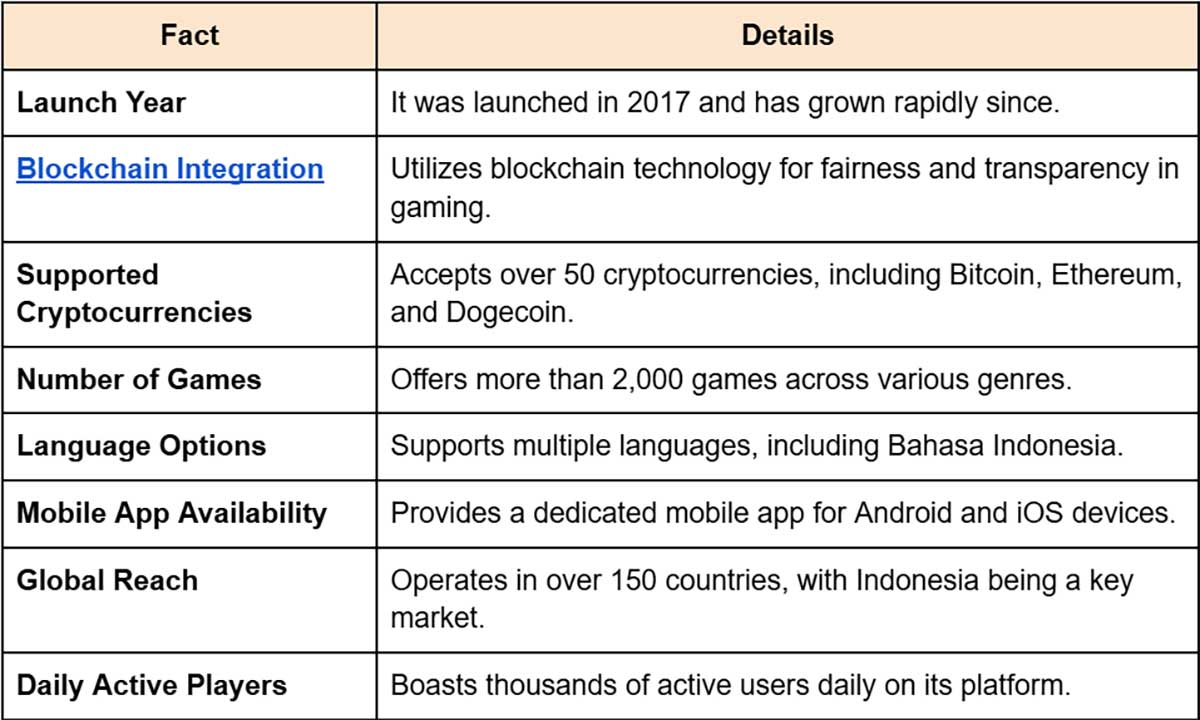Select the Daily Active Players cell
This screenshot has height=720, width=1200.
click(189, 685)
